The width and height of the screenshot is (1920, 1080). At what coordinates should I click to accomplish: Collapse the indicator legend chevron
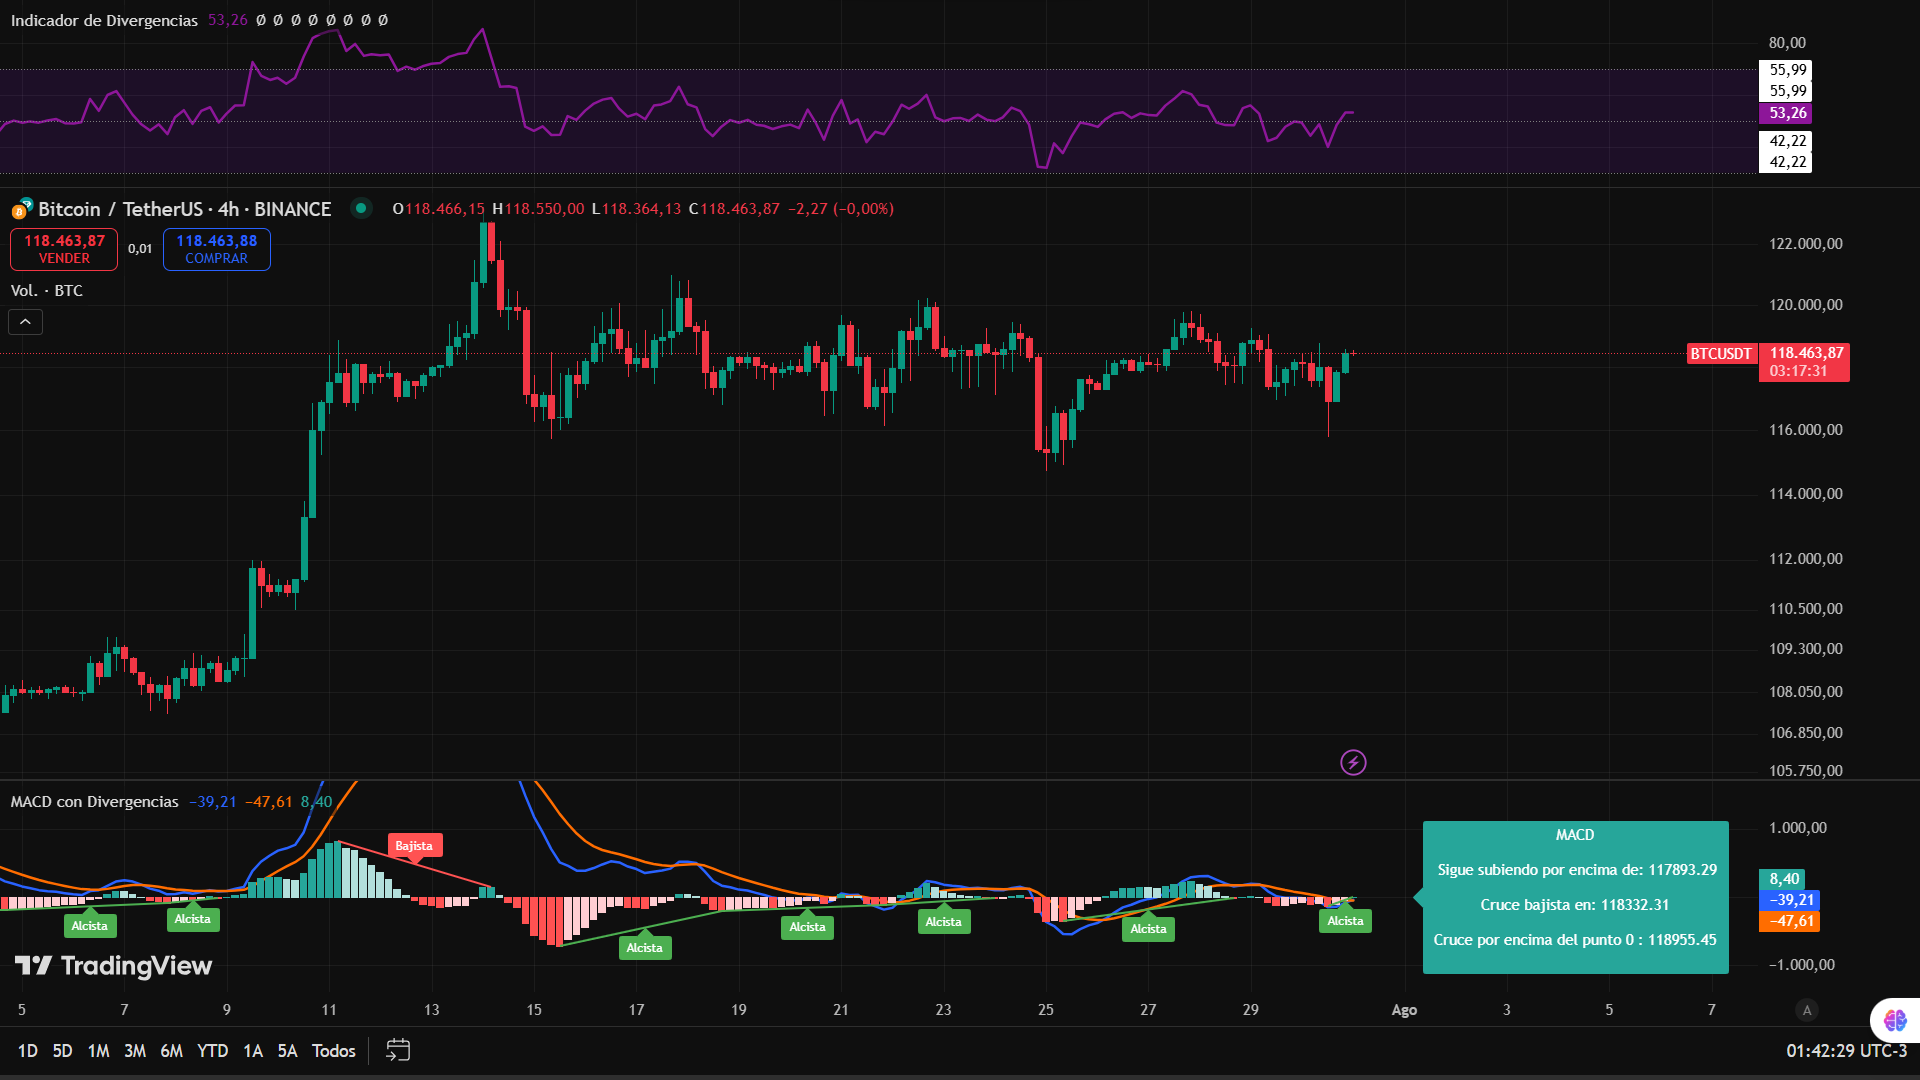tap(26, 322)
